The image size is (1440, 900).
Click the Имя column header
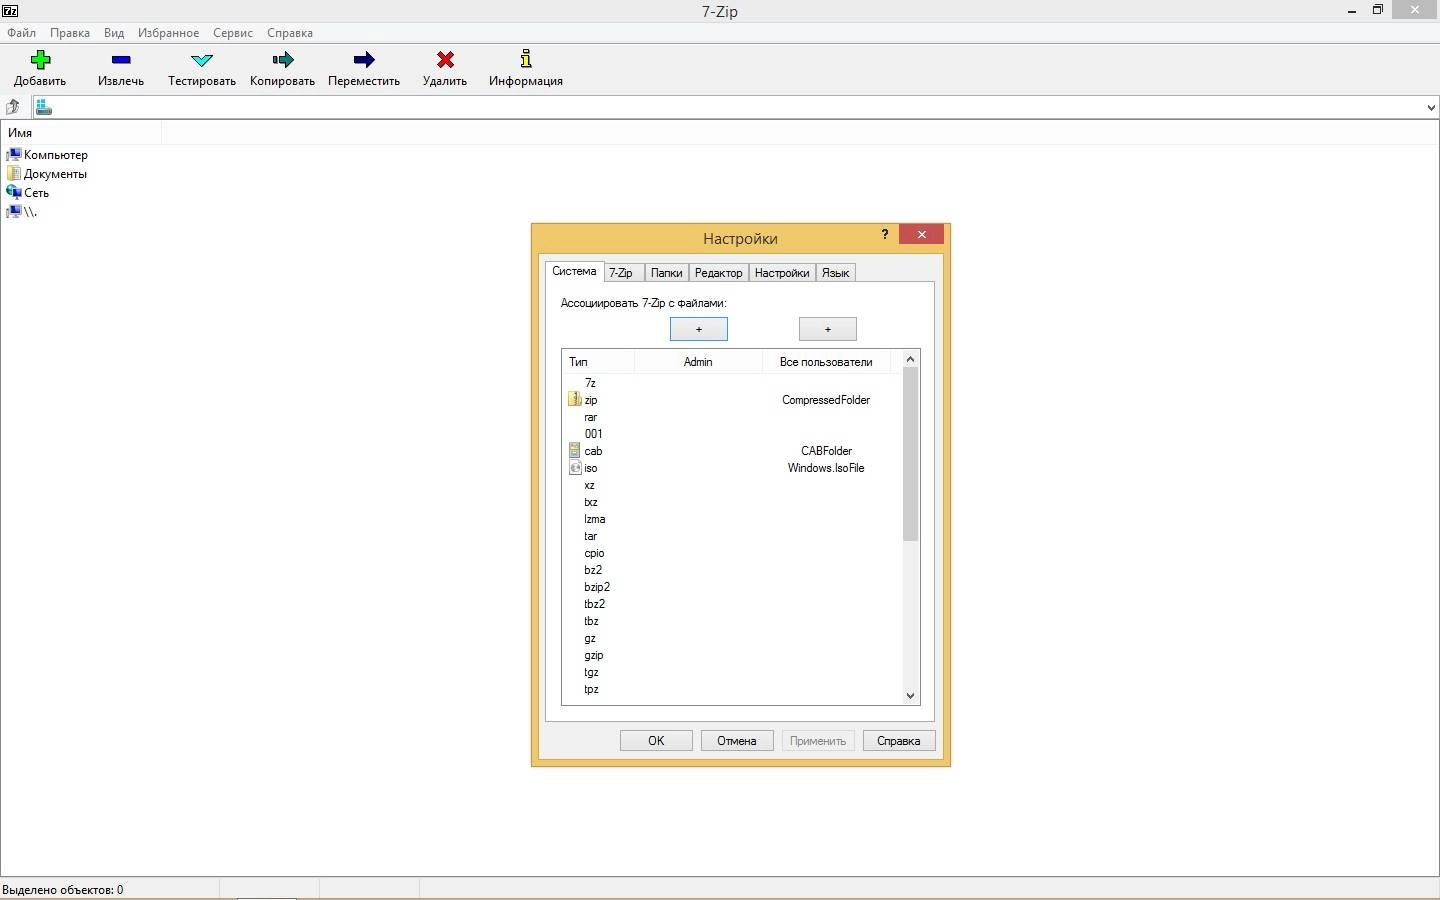coord(81,133)
